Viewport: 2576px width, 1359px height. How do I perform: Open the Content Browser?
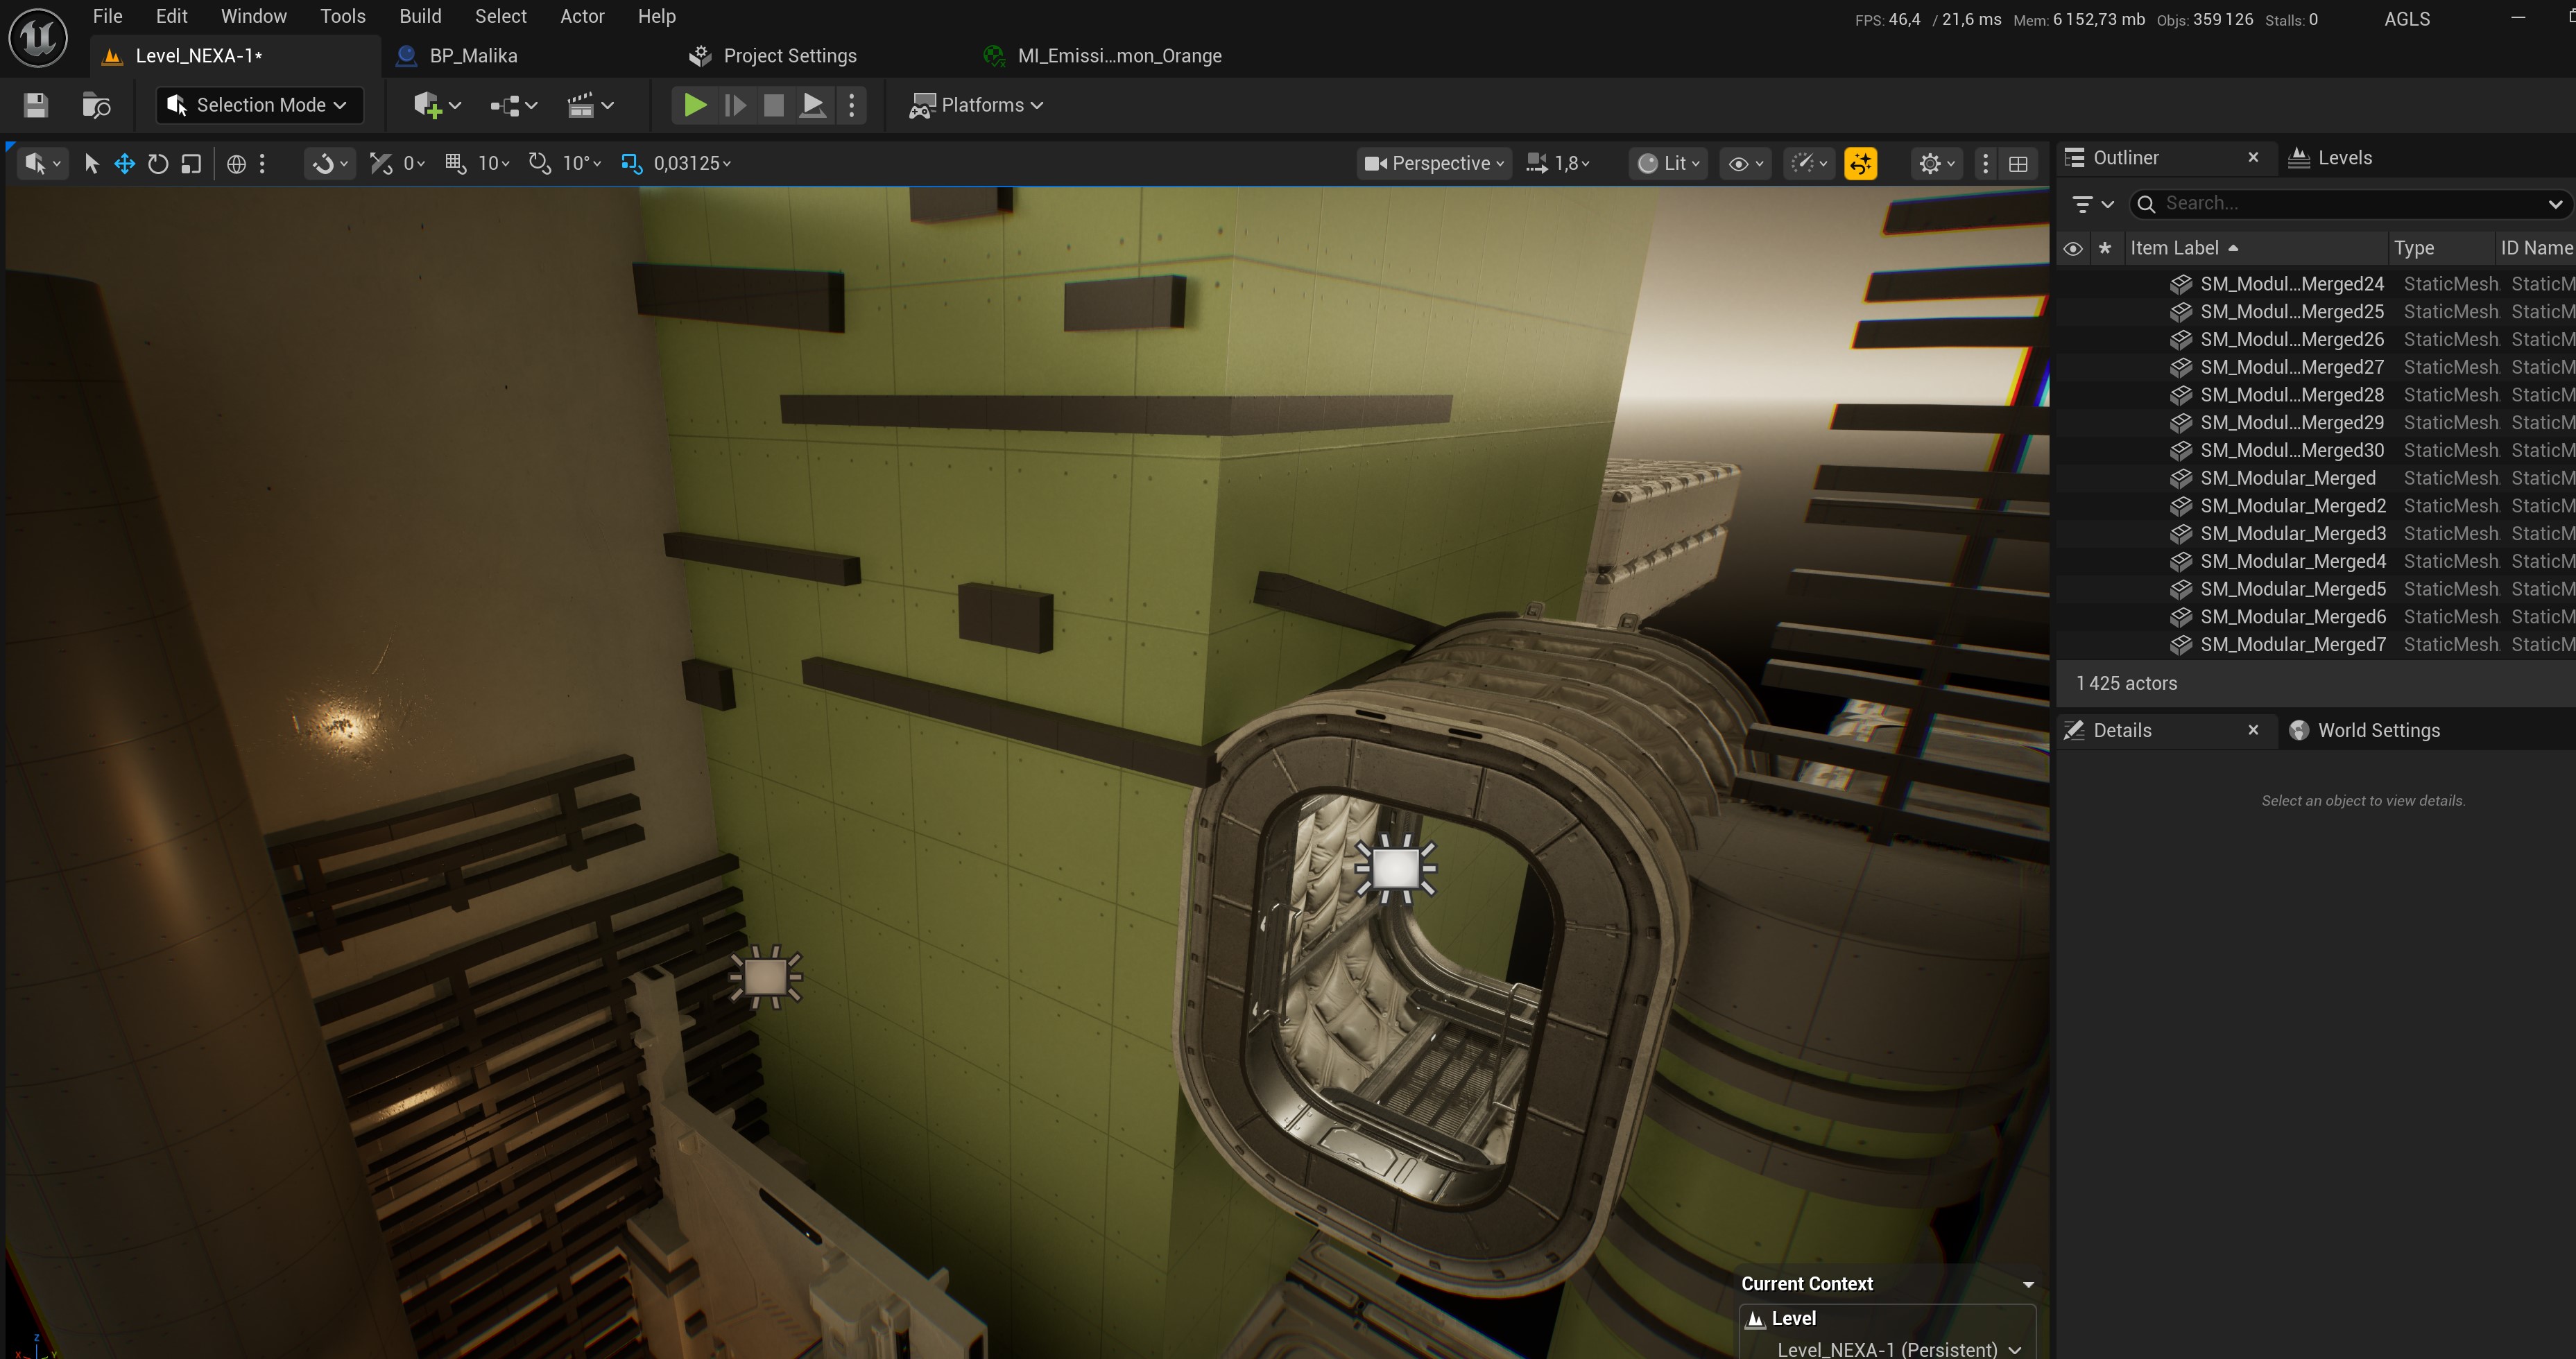coord(96,104)
